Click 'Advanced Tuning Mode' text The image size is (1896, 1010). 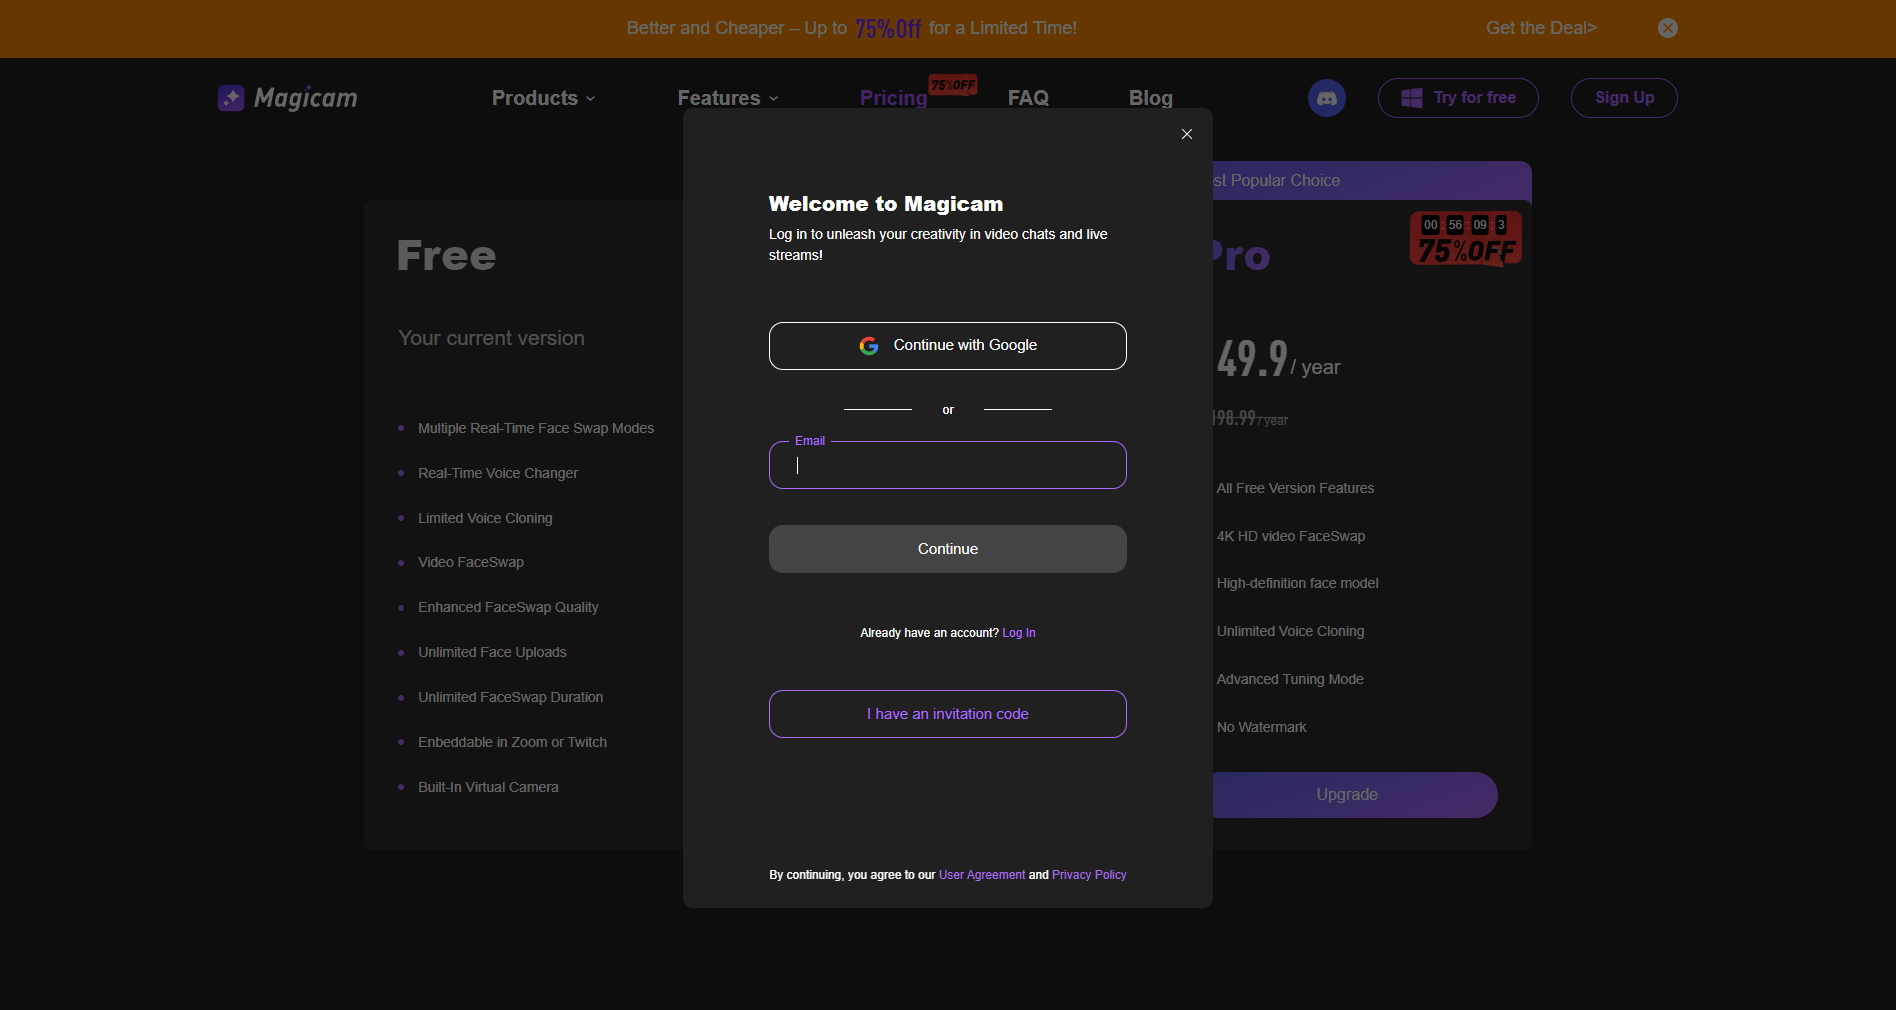click(1290, 679)
